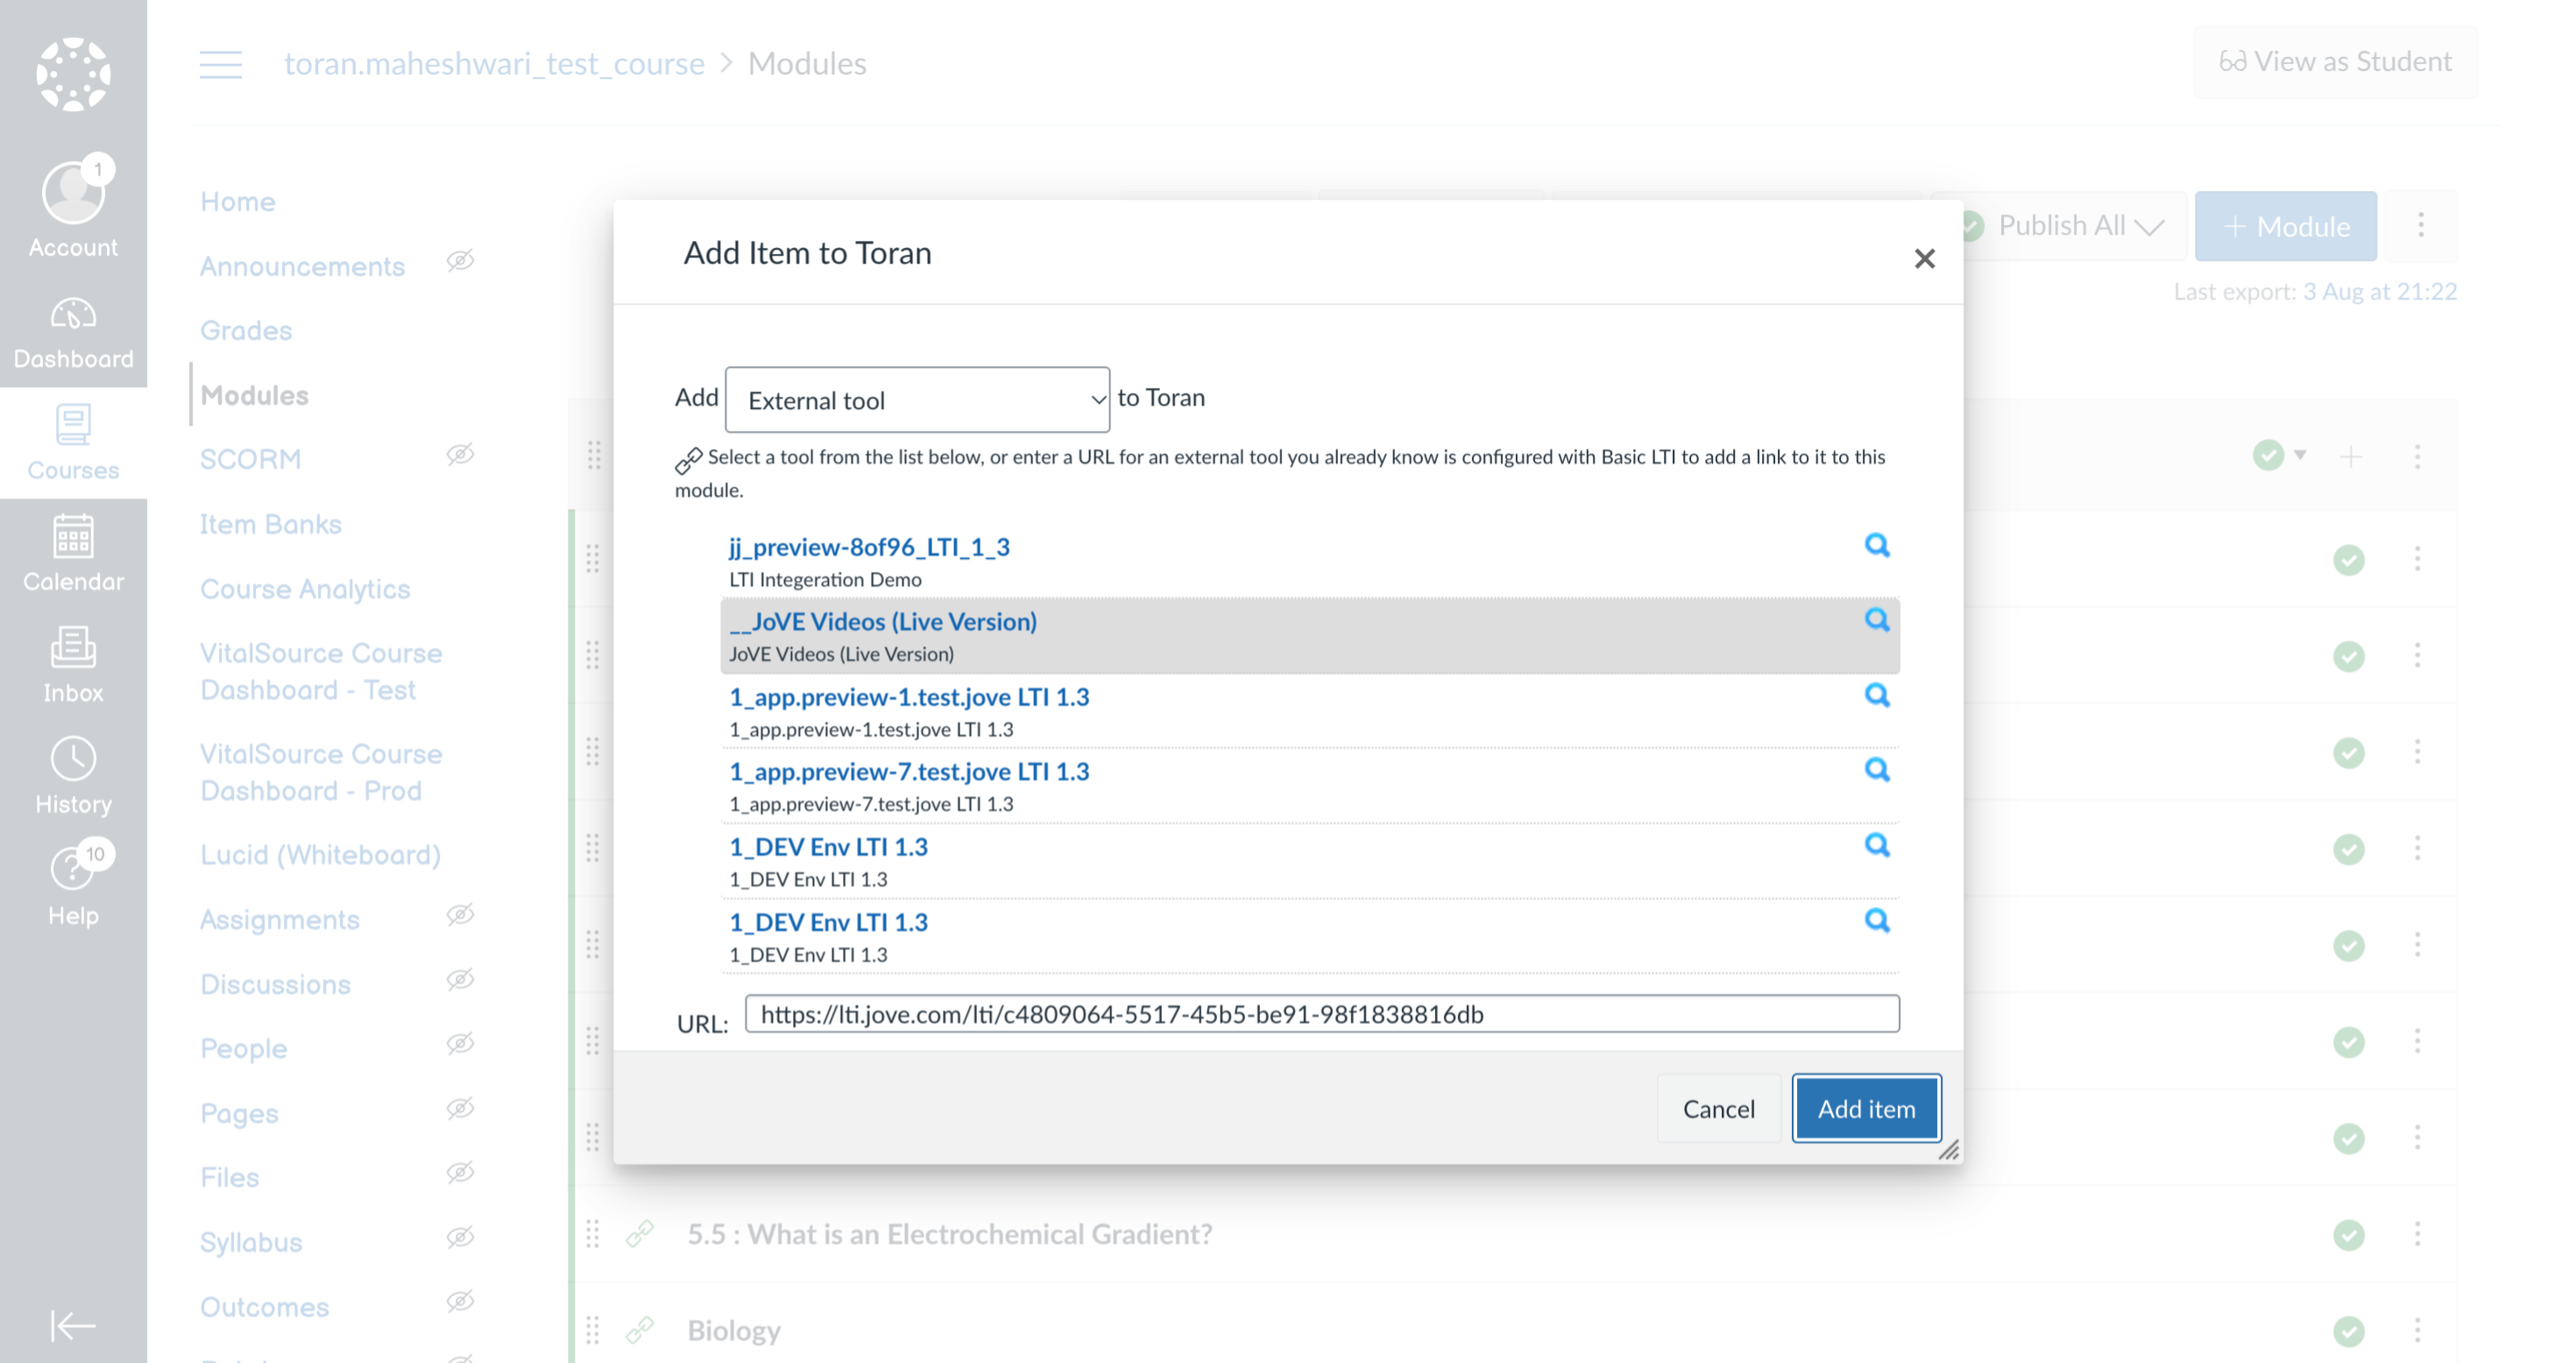Open the modules page options kebab menu
The width and height of the screenshot is (2576, 1363).
pos(2421,225)
